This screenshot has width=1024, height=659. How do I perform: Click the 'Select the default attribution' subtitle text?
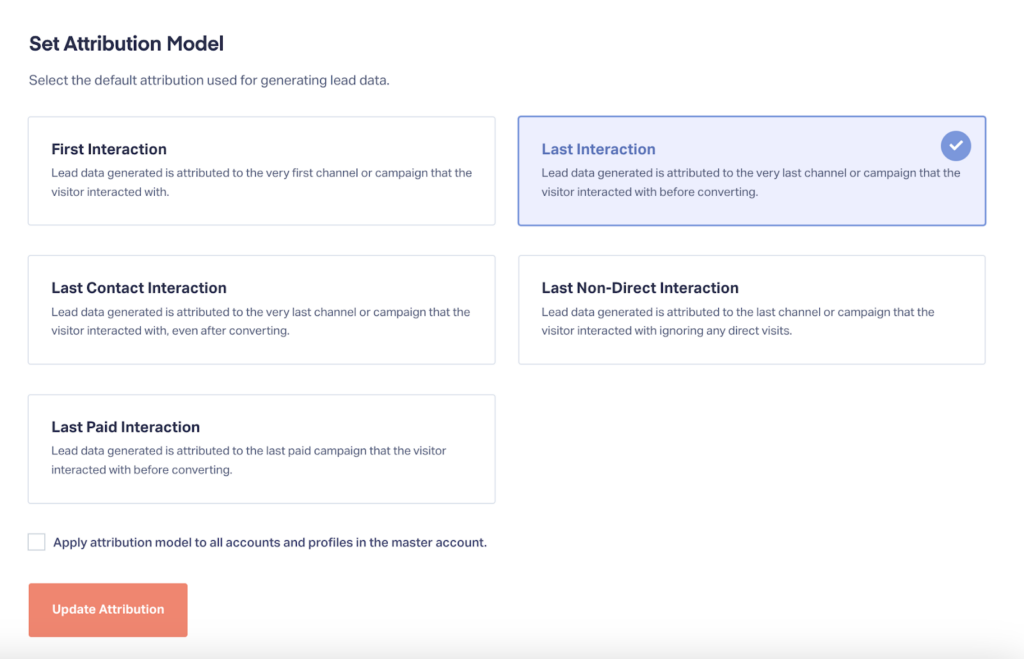209,80
